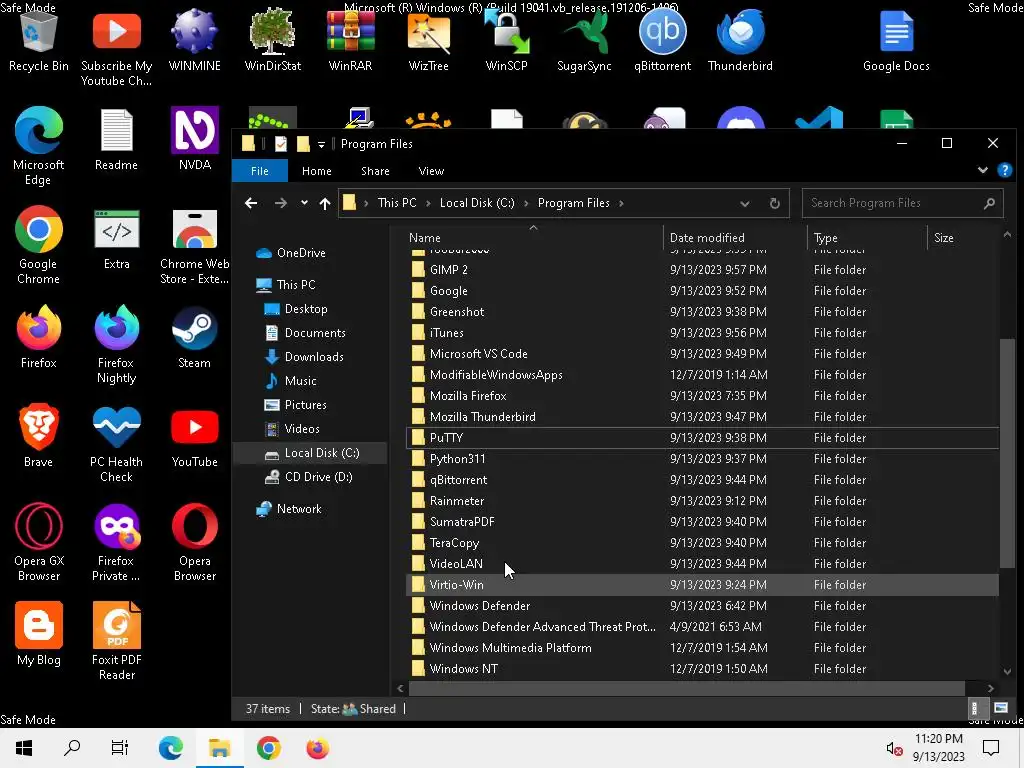Open PC Health Check desktop icon
Screen dimensions: 1024x768
tap(116, 444)
